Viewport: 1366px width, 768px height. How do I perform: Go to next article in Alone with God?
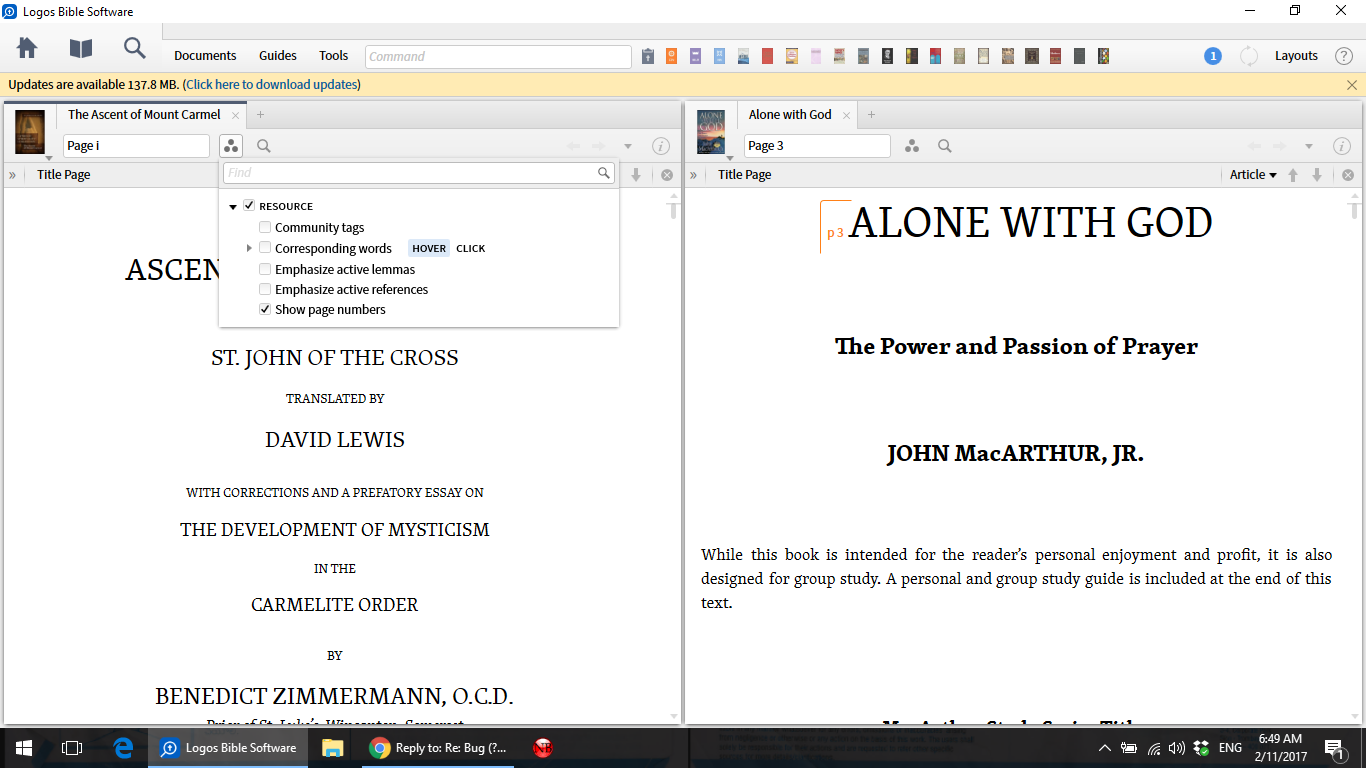1317,175
